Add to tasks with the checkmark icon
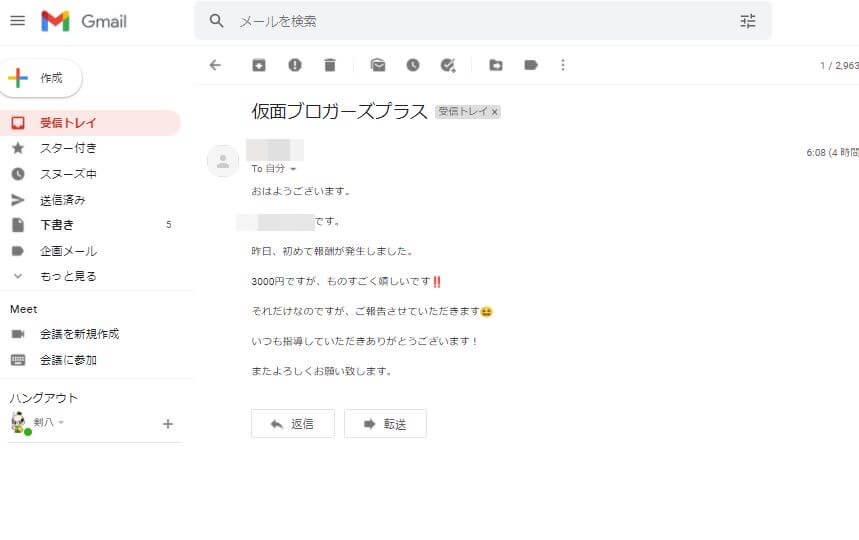Viewport: 859px width, 540px height. 448,65
